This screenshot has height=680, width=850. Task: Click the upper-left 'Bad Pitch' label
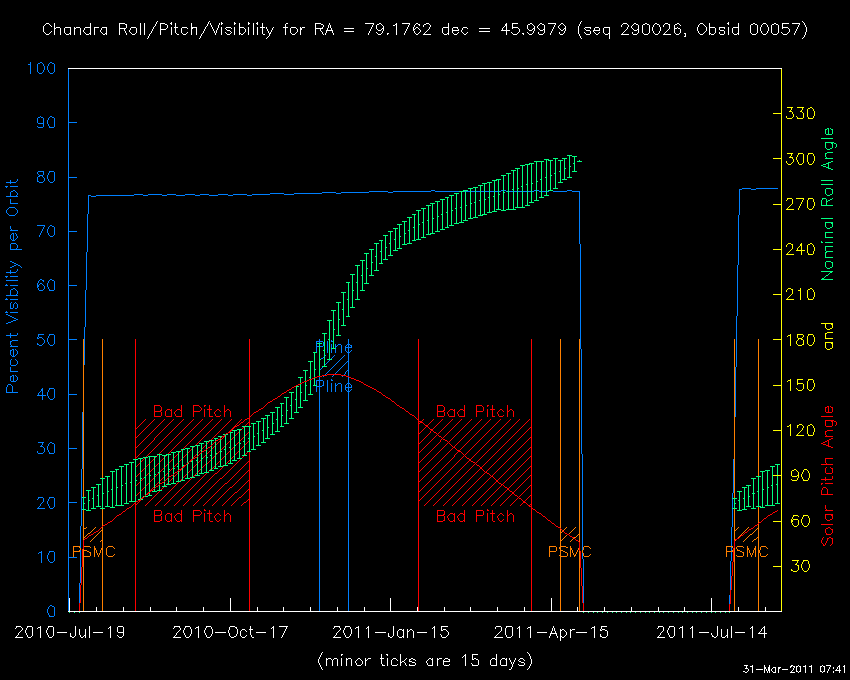(192, 411)
